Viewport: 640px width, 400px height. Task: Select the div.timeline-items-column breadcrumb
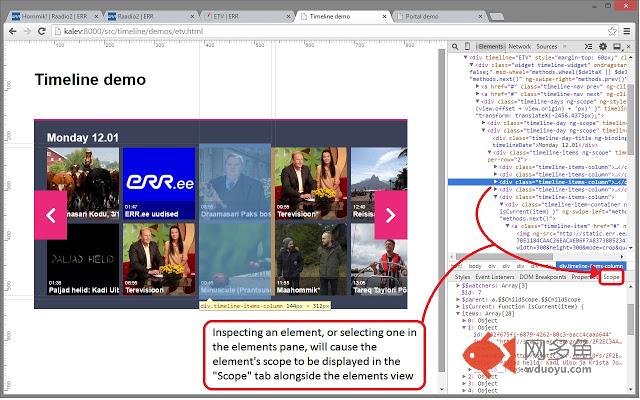tap(591, 266)
